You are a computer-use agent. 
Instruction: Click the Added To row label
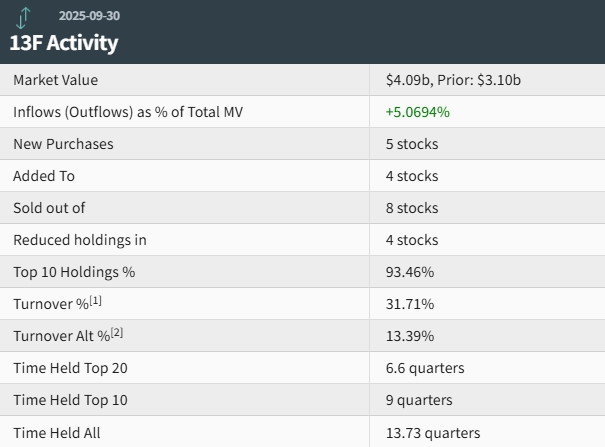tap(44, 176)
